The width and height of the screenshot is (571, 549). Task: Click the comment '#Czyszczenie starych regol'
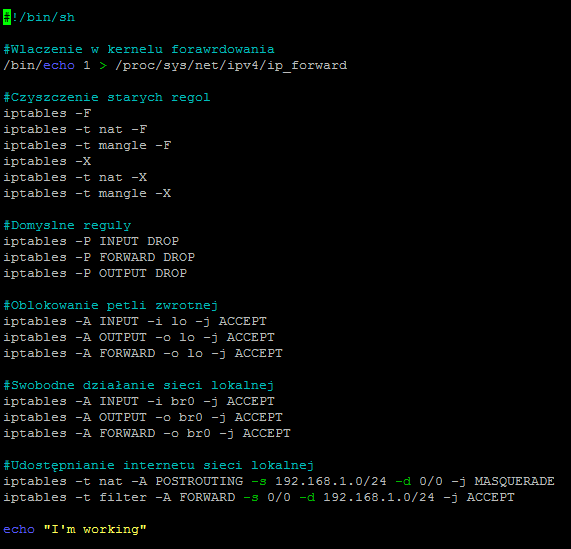pos(107,97)
